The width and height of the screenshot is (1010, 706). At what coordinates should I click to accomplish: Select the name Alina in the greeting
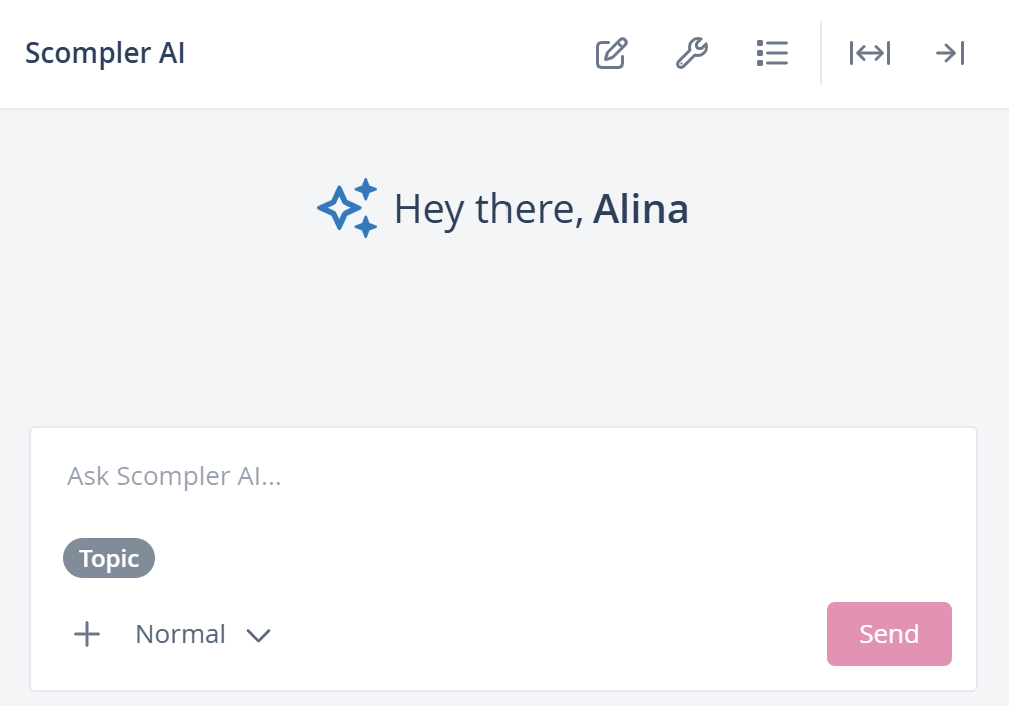point(640,209)
